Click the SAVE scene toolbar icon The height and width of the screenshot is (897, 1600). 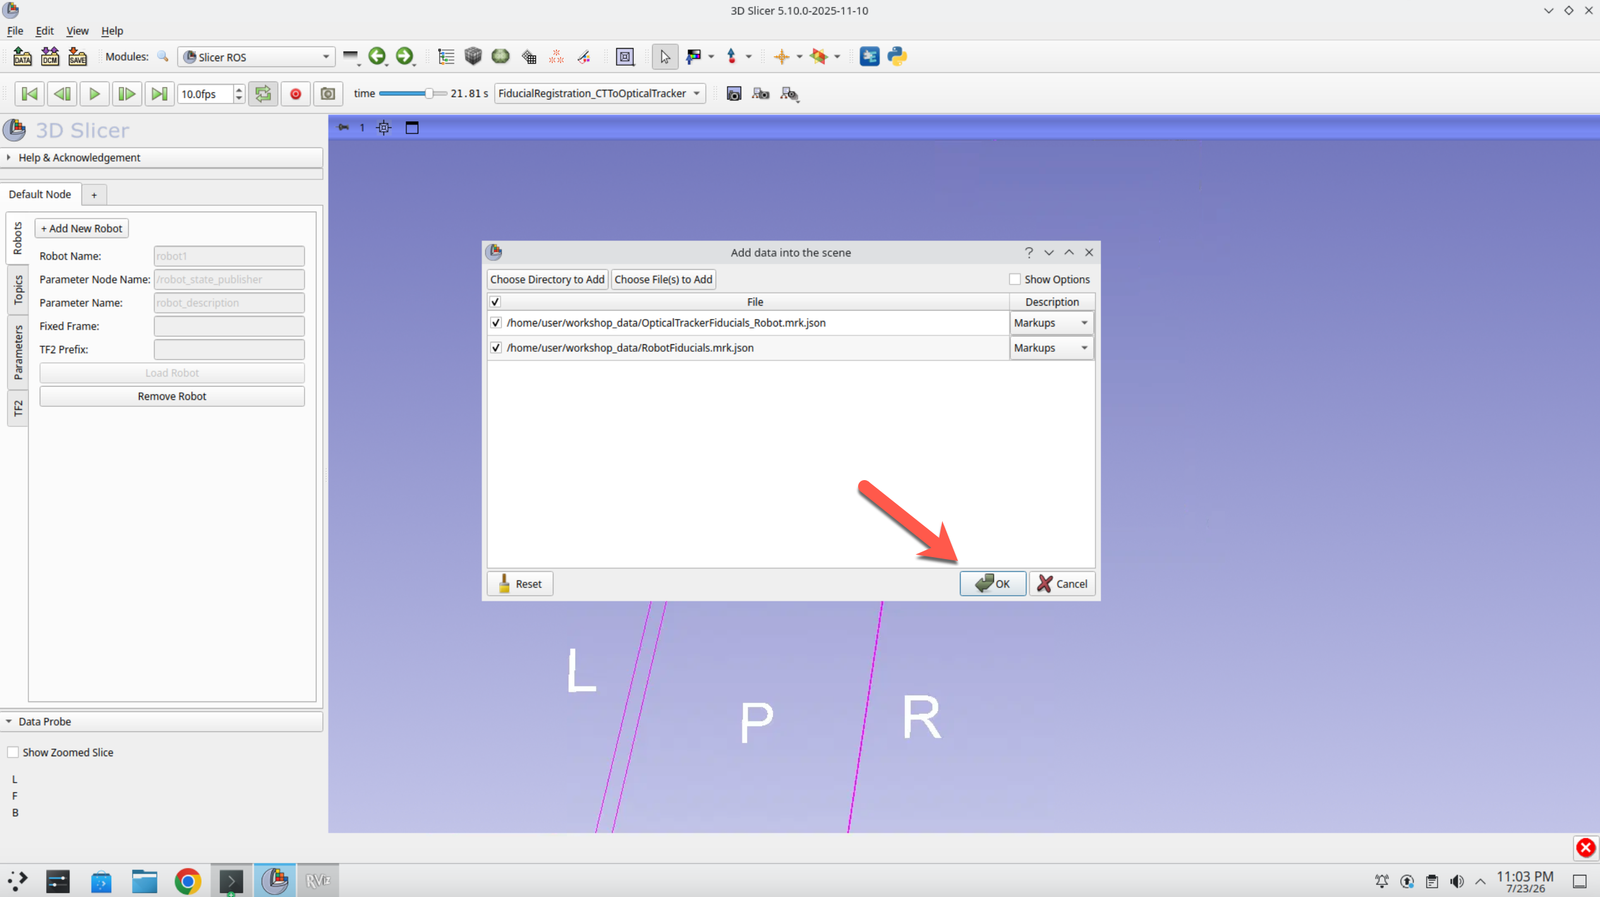tap(77, 57)
